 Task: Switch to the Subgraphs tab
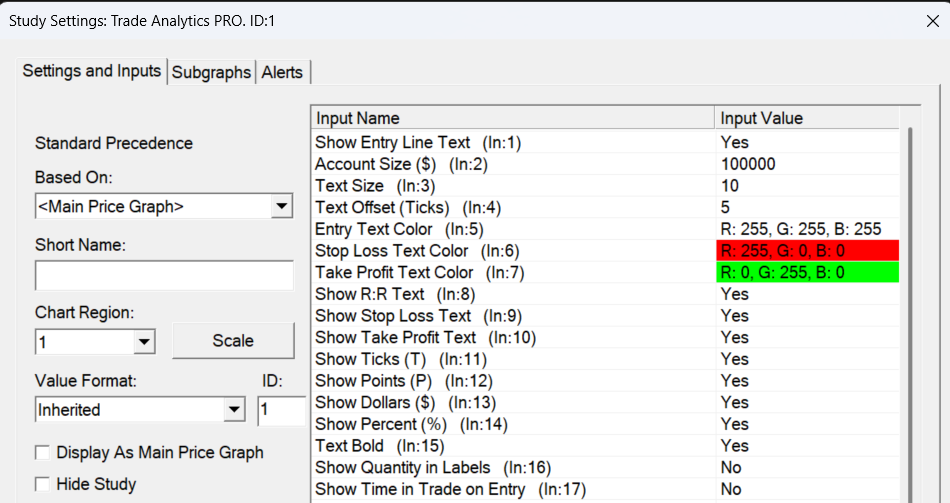point(211,72)
